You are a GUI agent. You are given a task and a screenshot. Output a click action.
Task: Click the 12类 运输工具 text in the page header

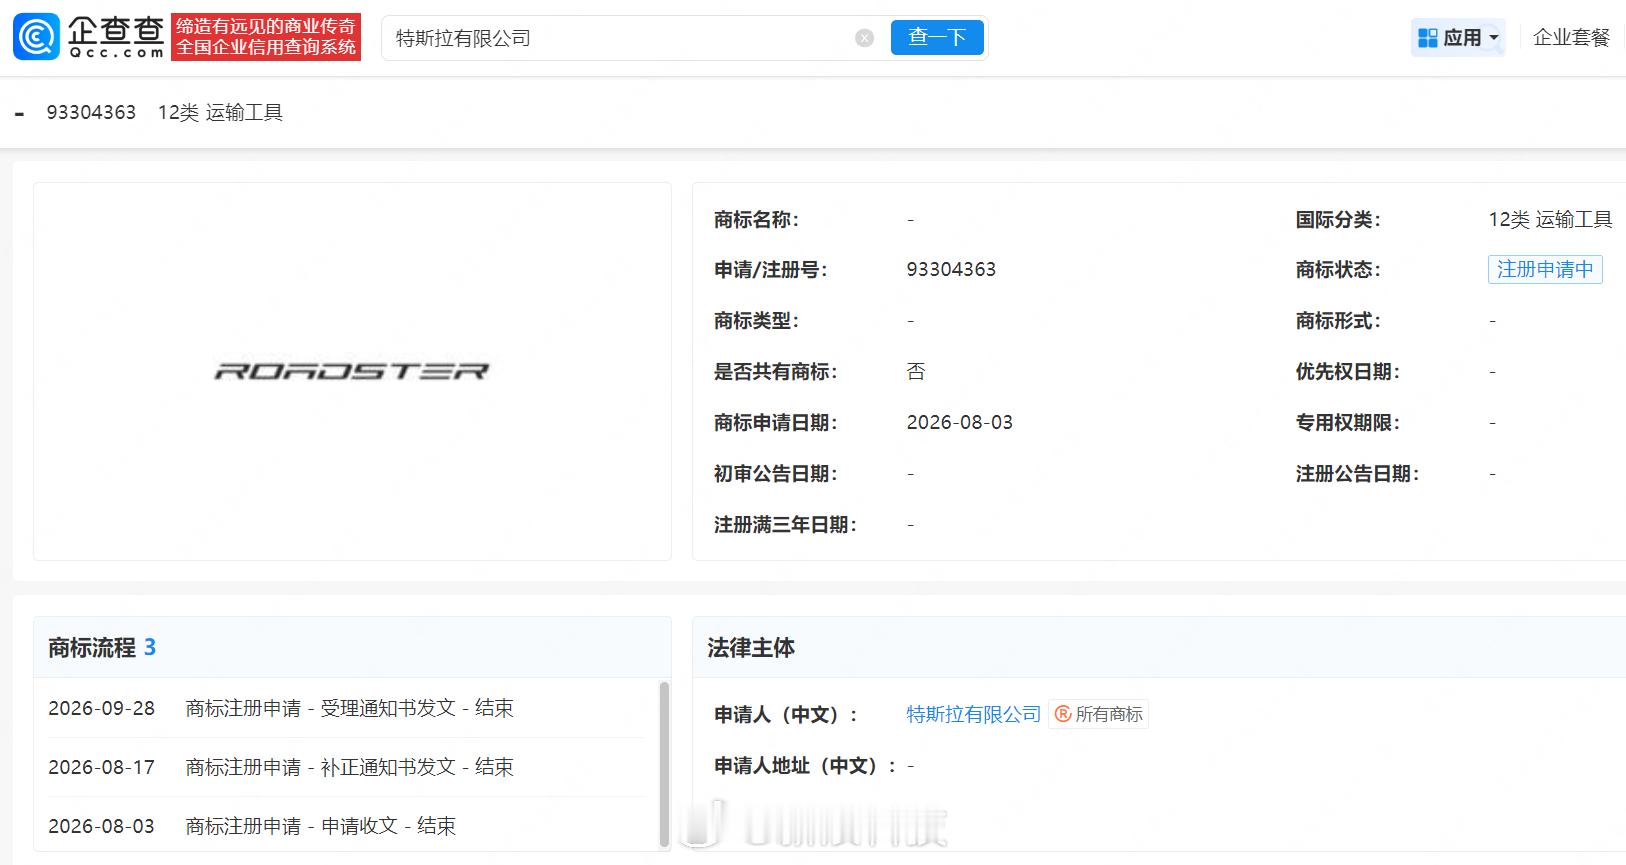pyautogui.click(x=220, y=113)
